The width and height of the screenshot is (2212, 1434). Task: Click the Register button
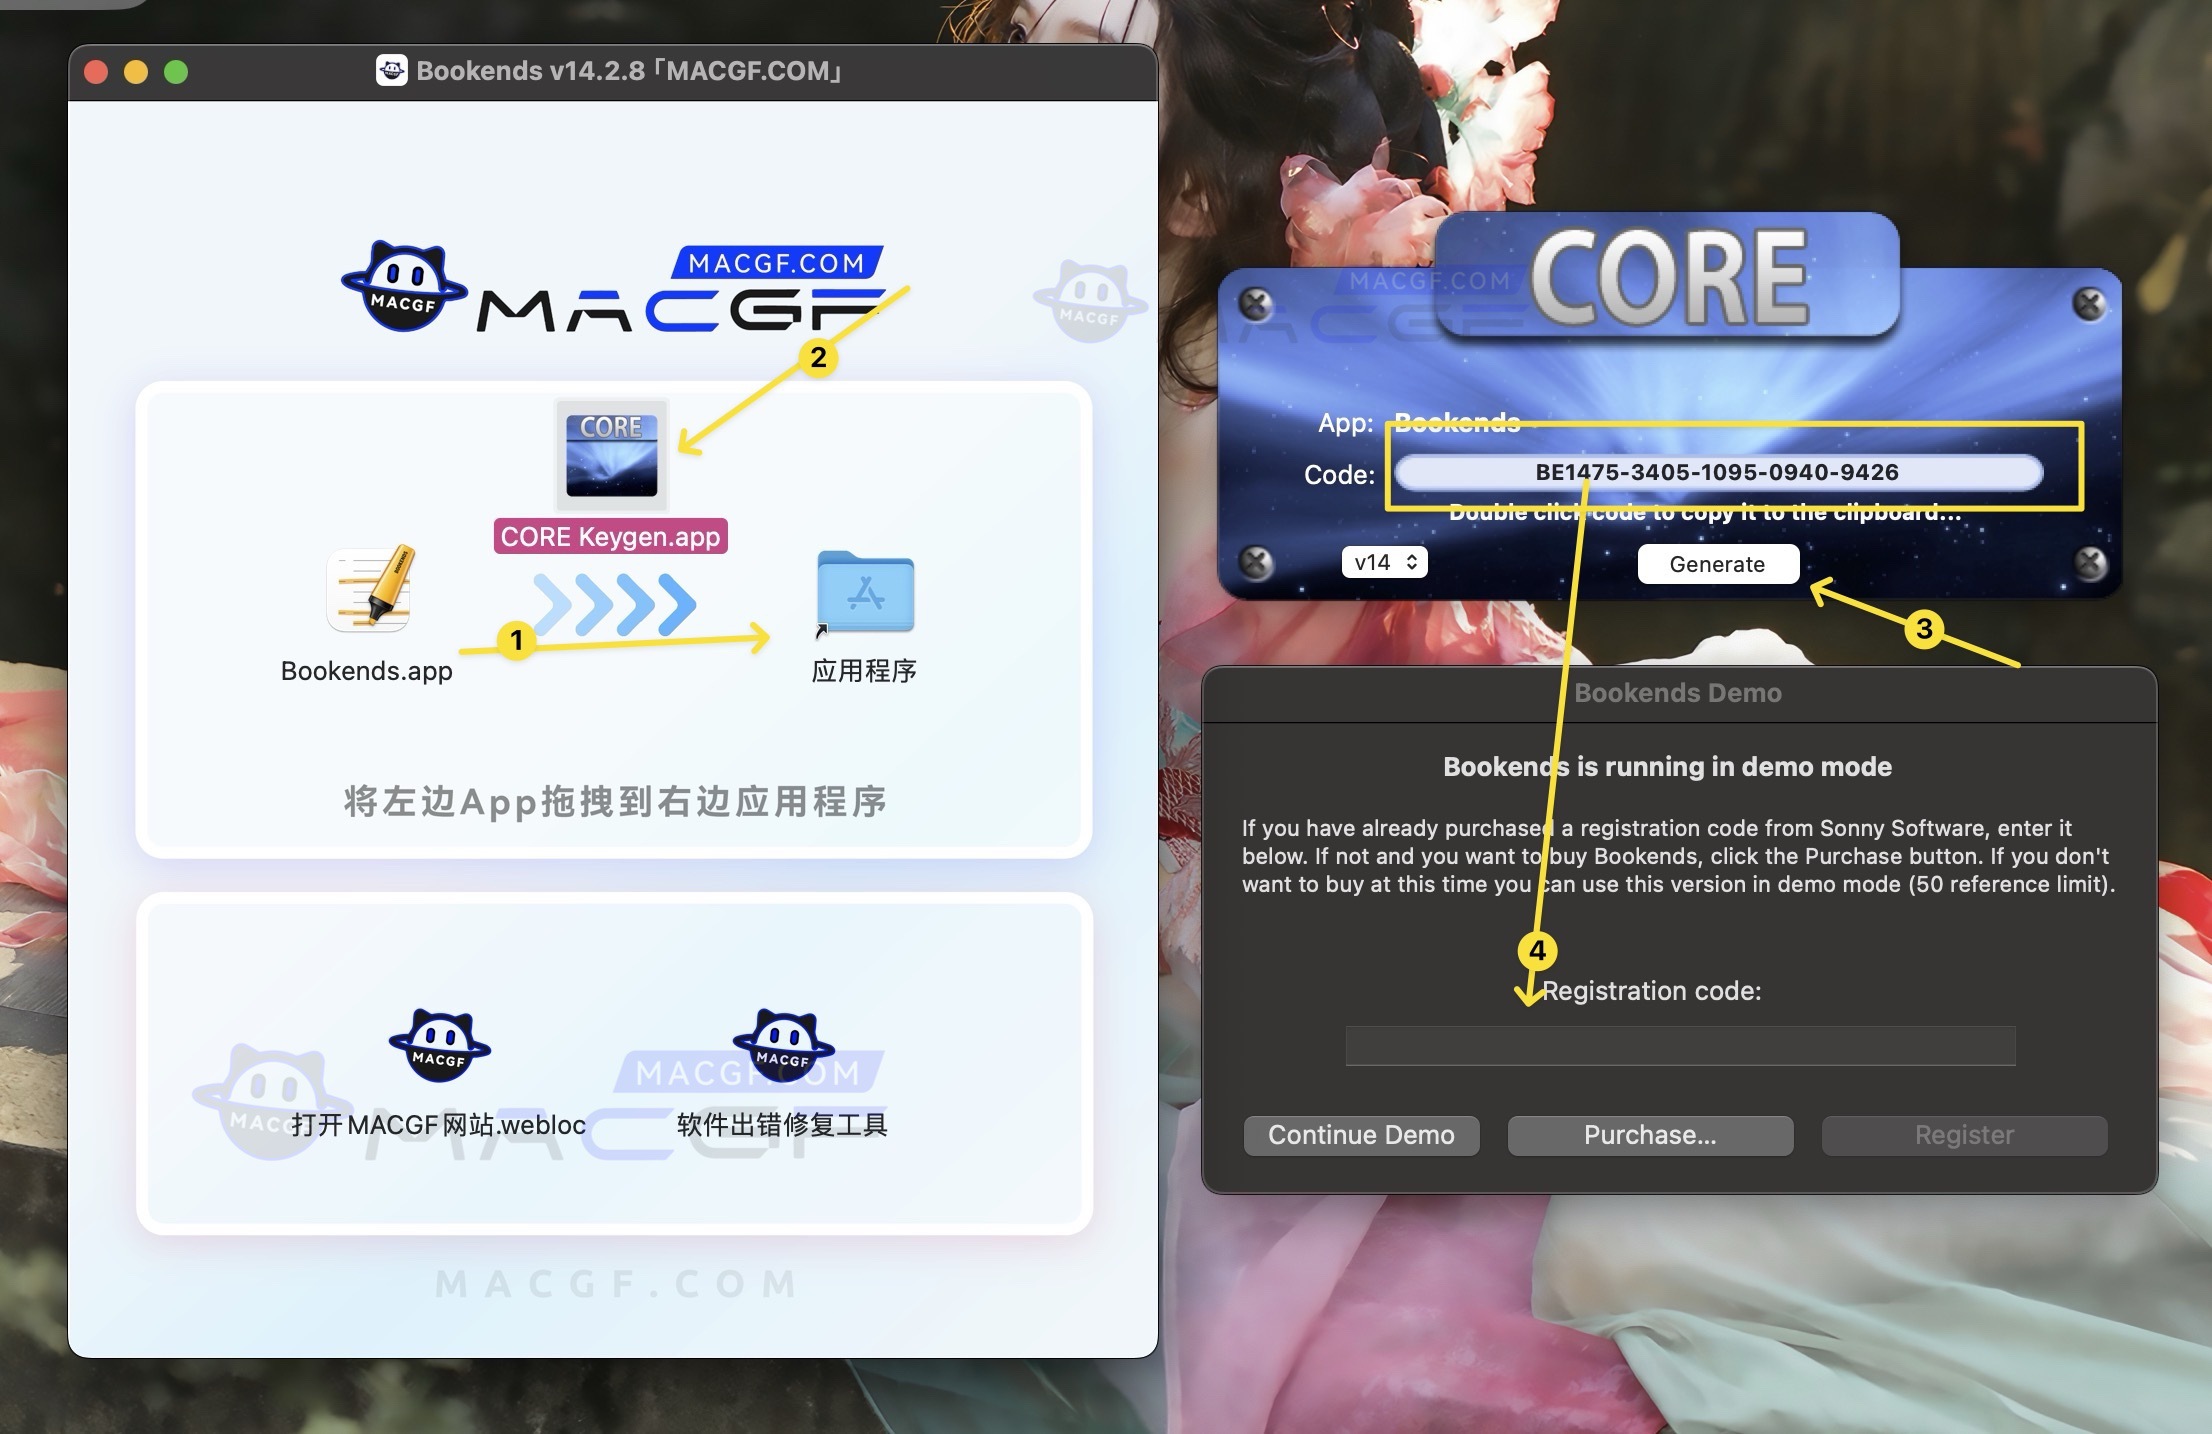1963,1134
